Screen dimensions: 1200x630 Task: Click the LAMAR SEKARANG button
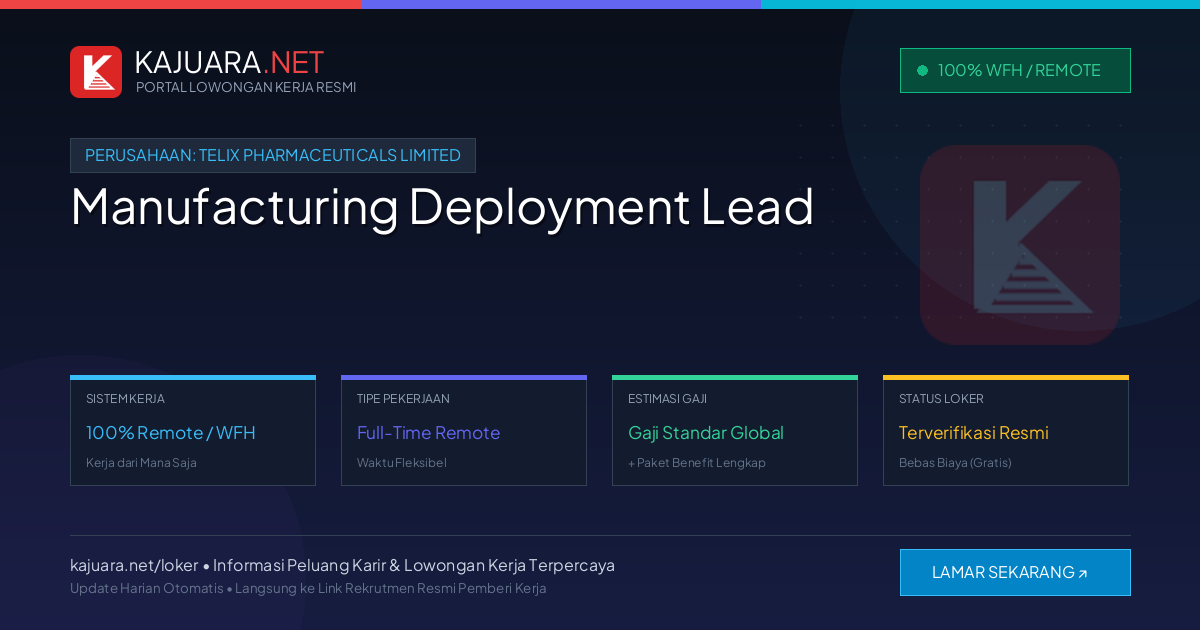click(1015, 572)
